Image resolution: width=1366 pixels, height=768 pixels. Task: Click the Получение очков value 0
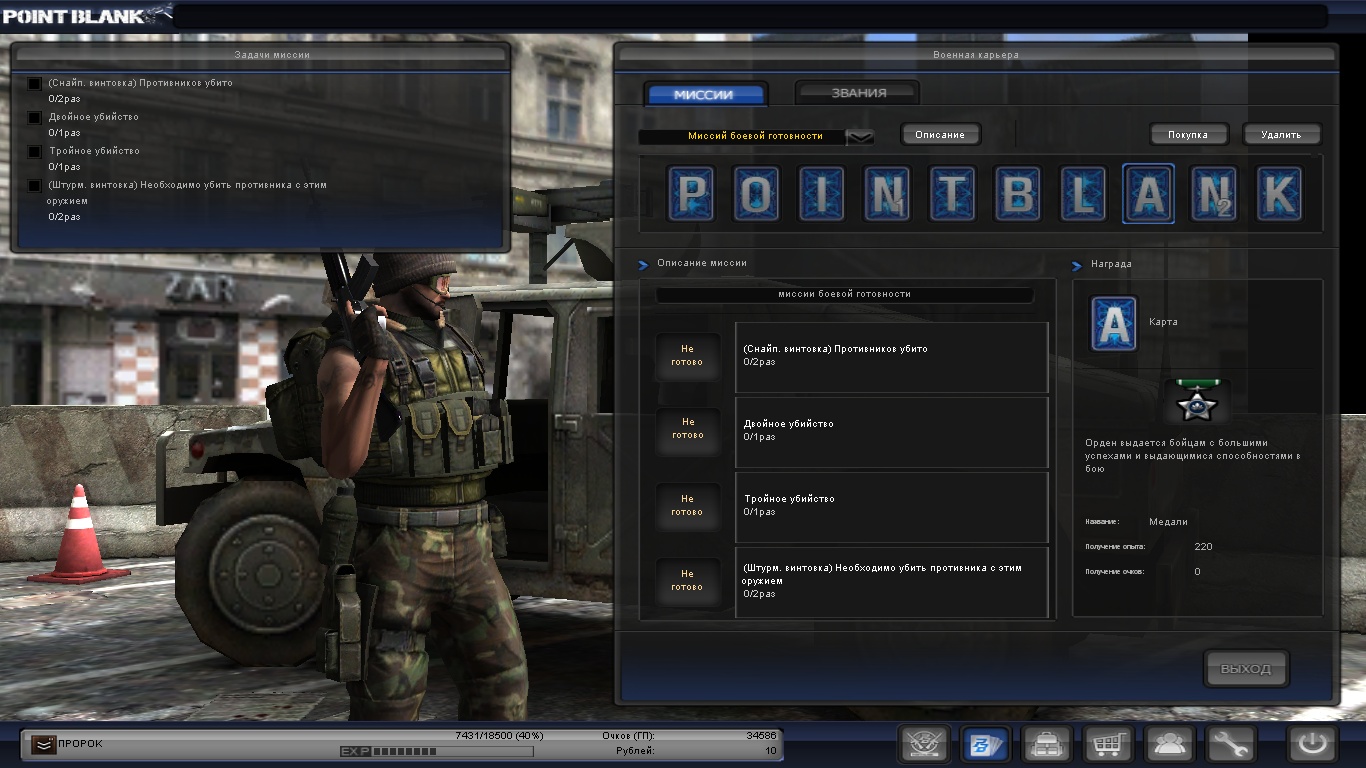[x=1198, y=572]
